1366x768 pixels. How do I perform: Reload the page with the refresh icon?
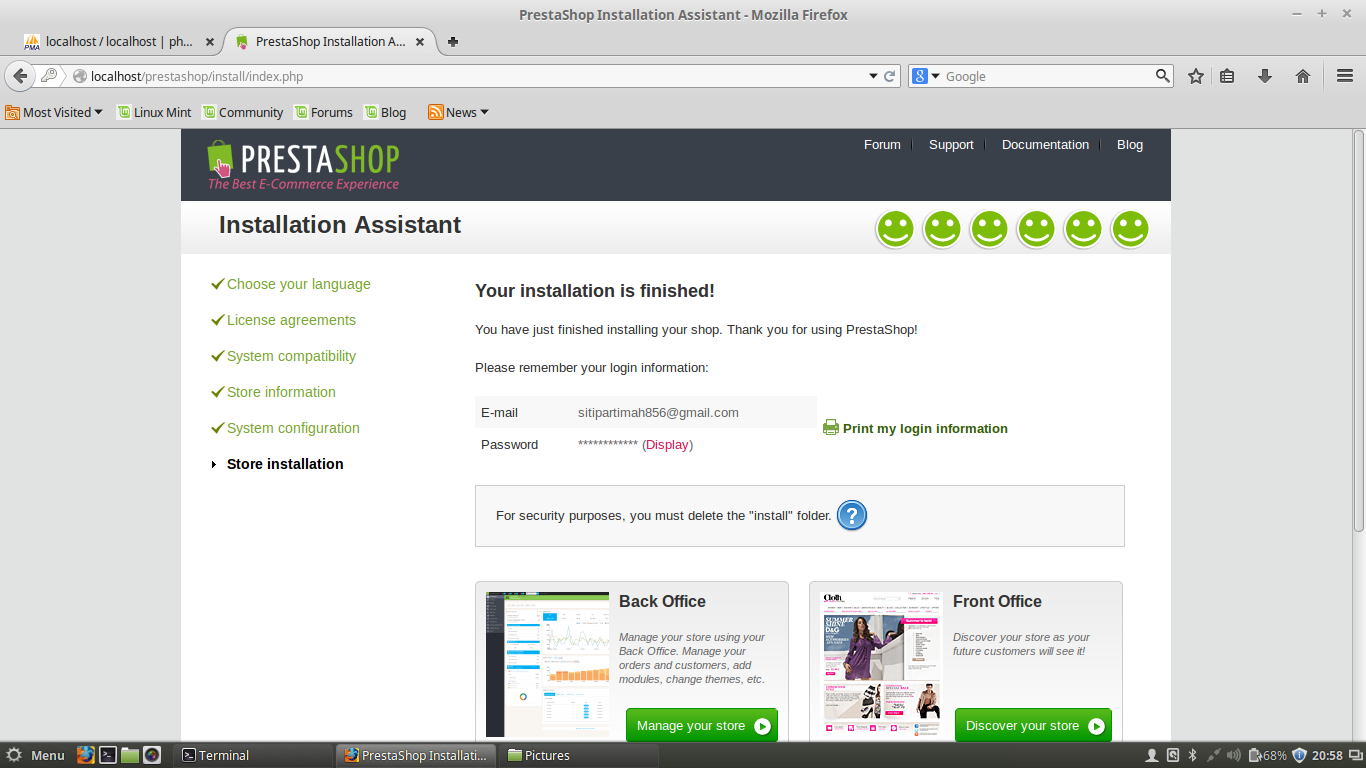point(889,76)
